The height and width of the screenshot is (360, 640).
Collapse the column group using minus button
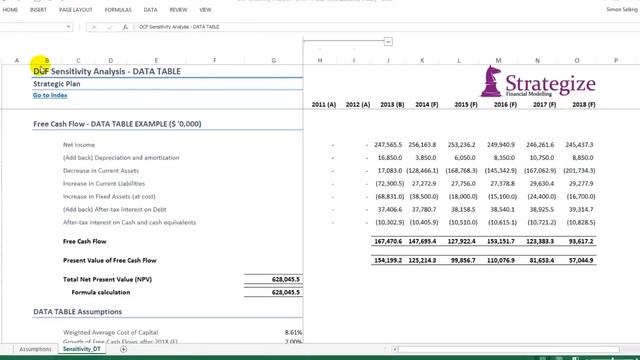388,42
